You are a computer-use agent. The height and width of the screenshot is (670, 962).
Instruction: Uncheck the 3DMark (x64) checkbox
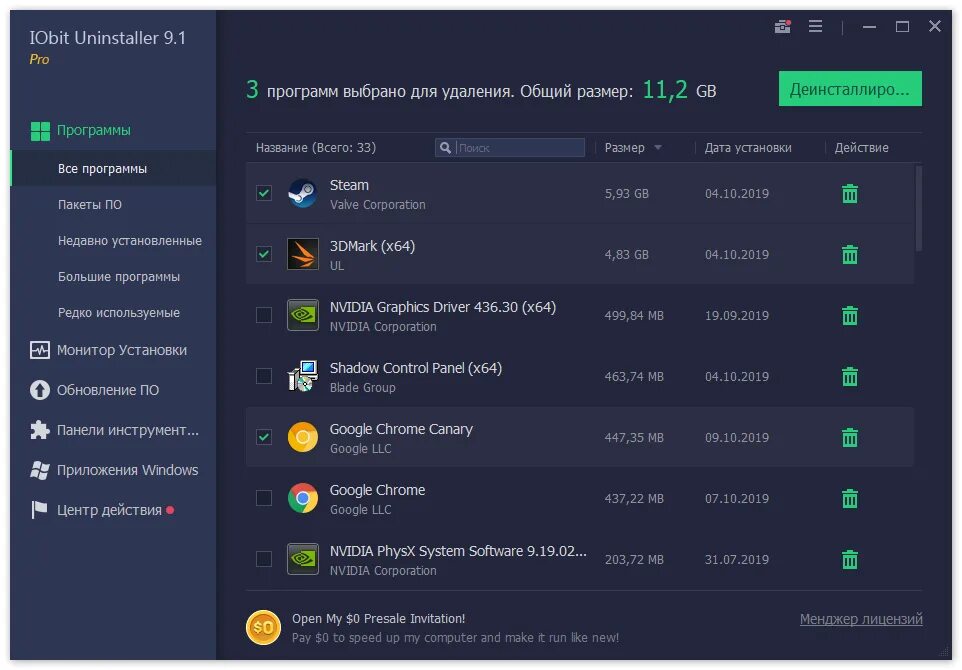(x=264, y=254)
